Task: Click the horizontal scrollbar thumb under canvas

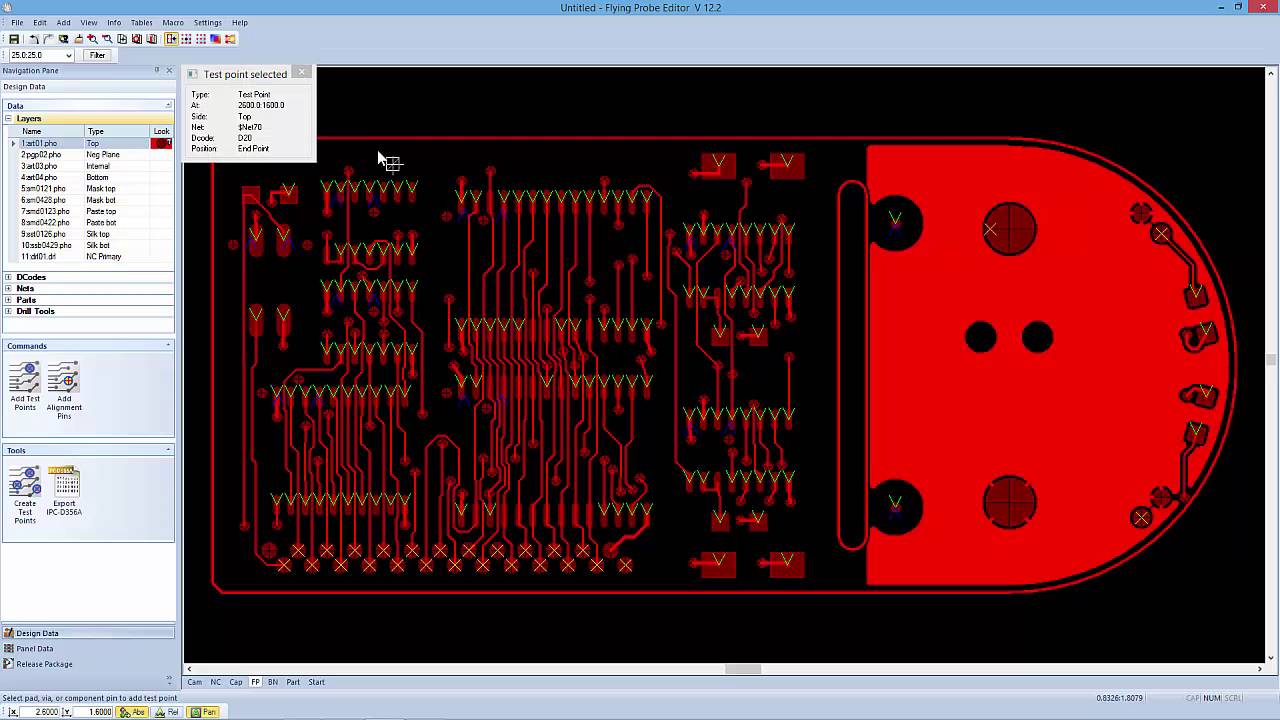Action: tap(743, 669)
